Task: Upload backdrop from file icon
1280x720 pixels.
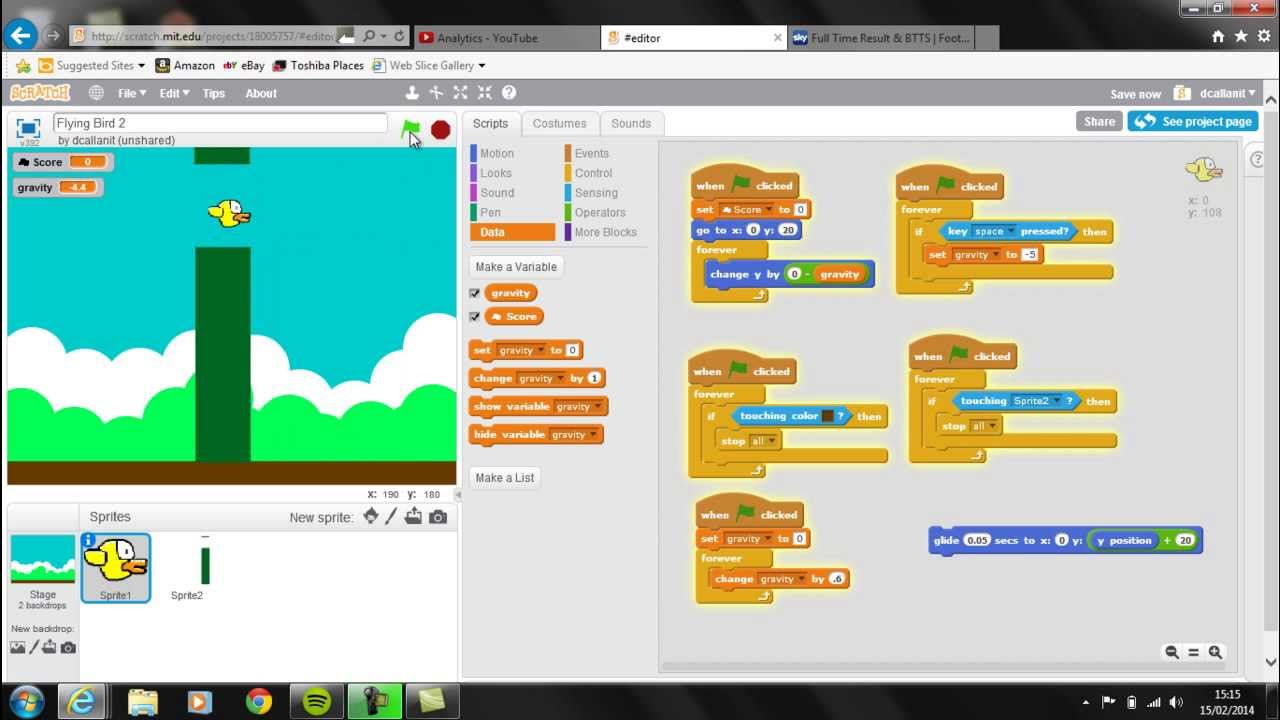Action: tap(49, 647)
